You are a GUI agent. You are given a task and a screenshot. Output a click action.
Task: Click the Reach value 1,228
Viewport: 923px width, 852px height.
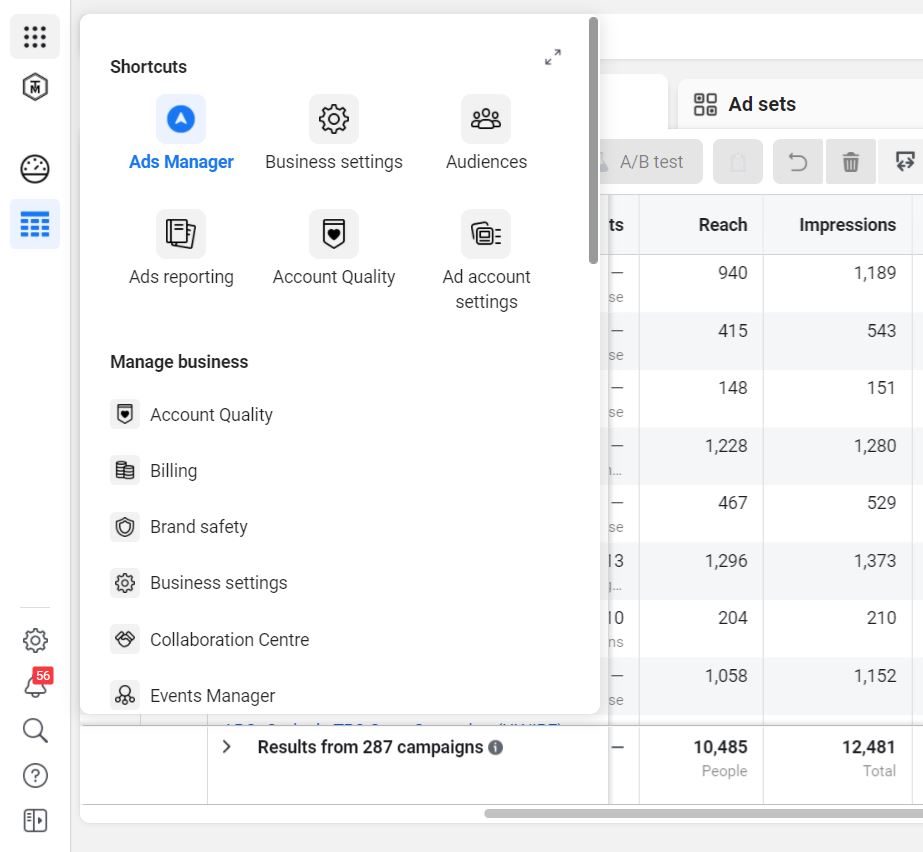[726, 446]
